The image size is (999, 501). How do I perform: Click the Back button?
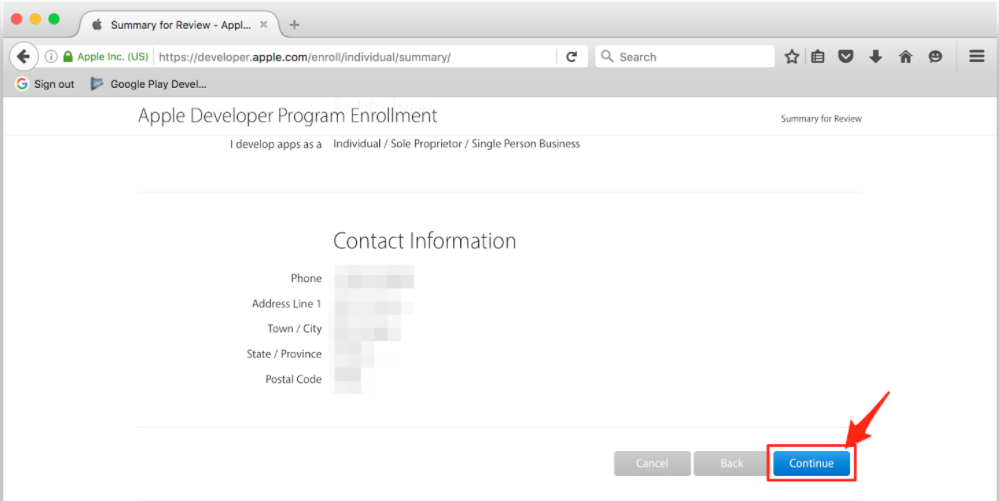(731, 463)
